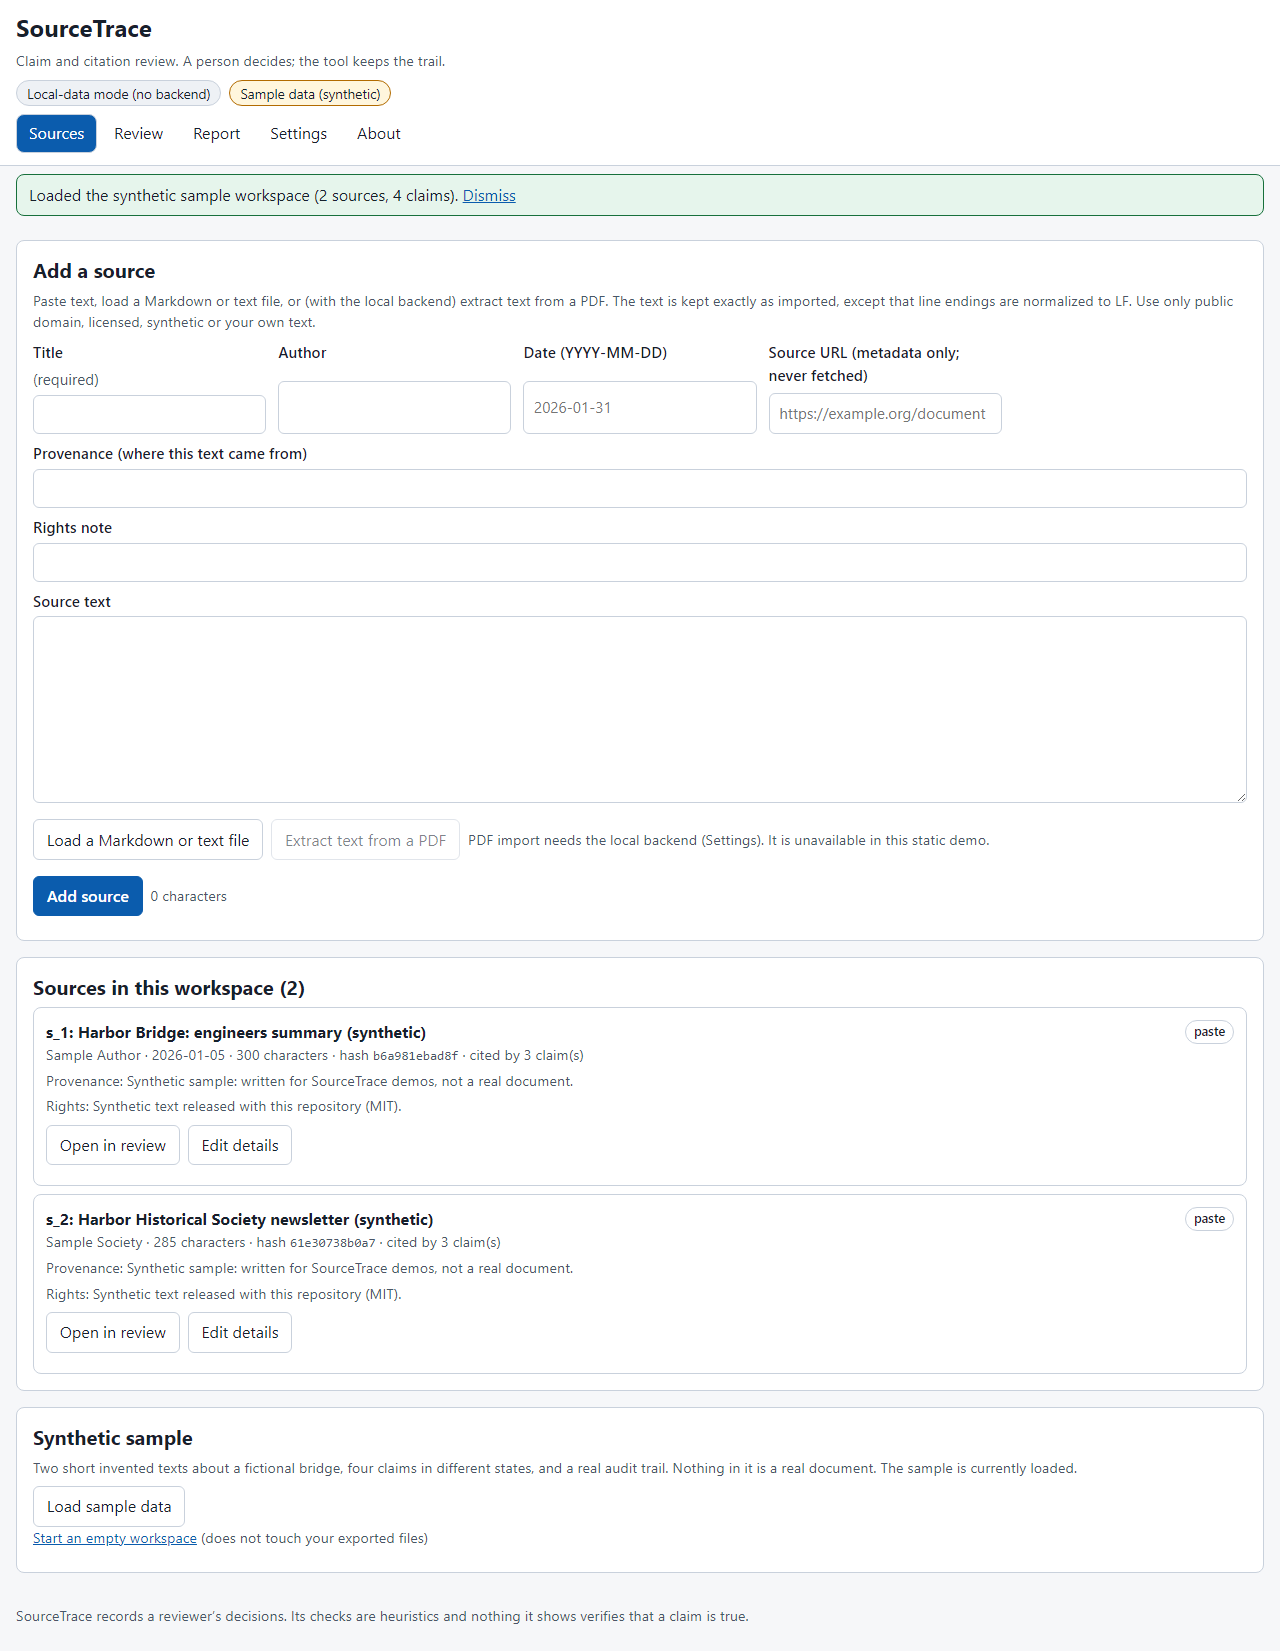Focus the Rights note field
The width and height of the screenshot is (1280, 1651).
[x=640, y=562]
